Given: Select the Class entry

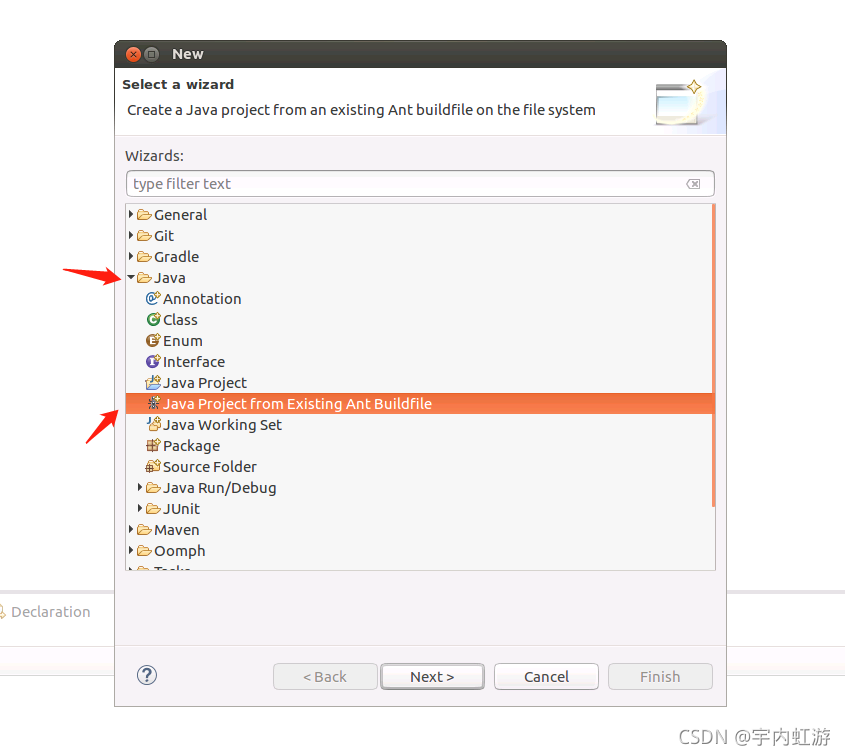Looking at the screenshot, I should pos(181,320).
